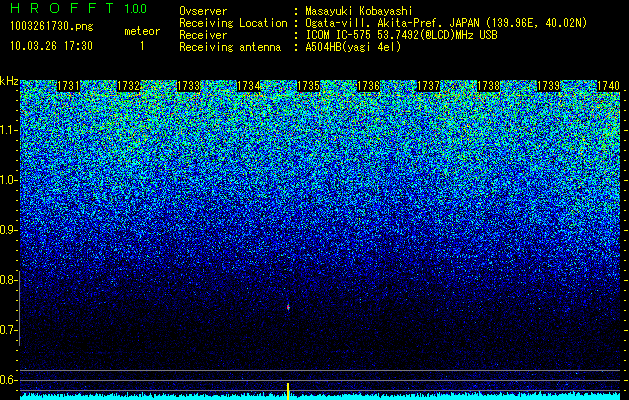Click the ICOM IC-575 receiver description
Screen dimensions: 629x400
(401, 35)
